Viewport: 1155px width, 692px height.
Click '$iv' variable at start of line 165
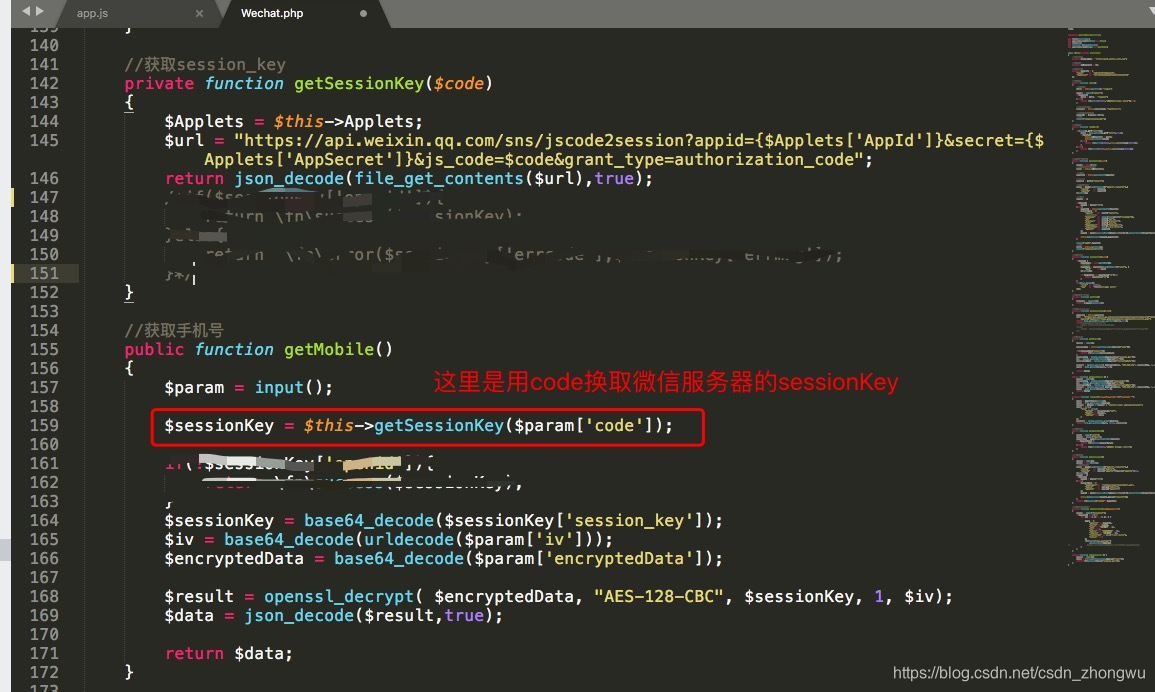[179, 539]
